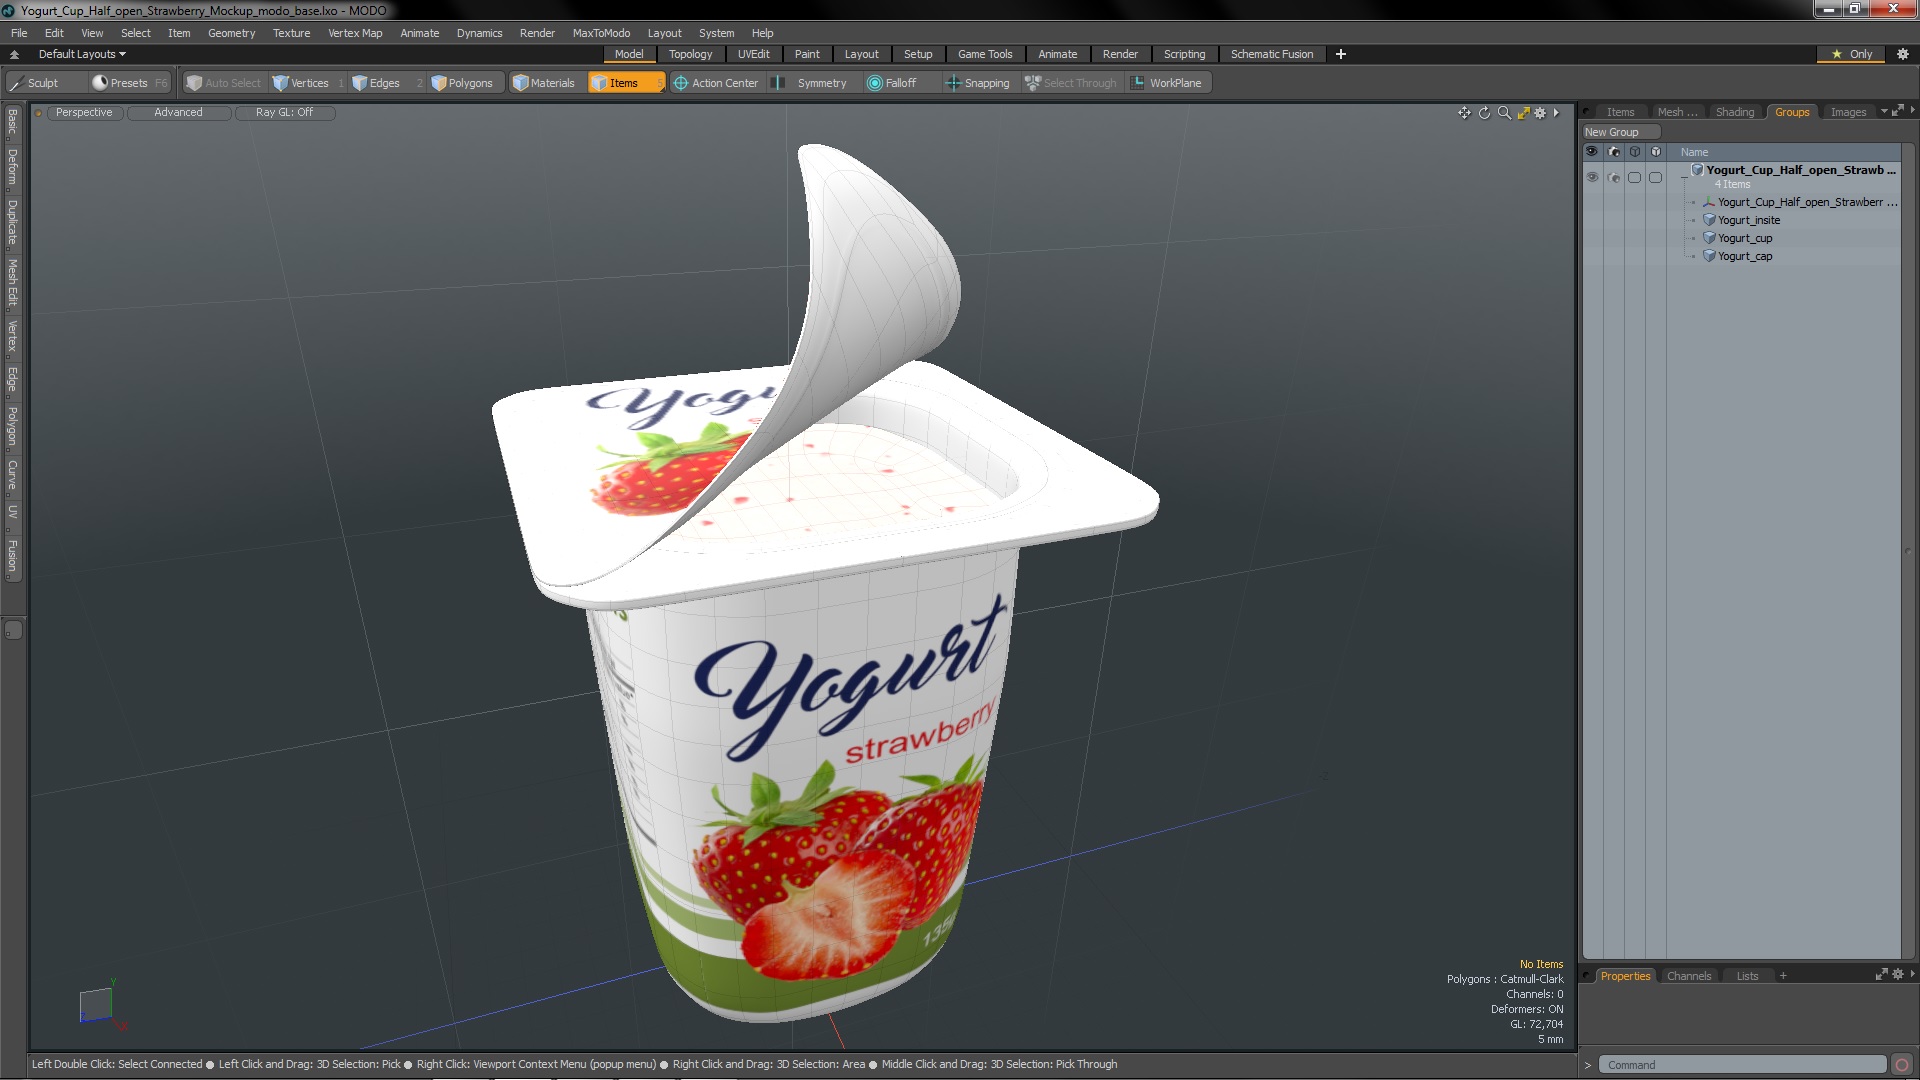Image resolution: width=1920 pixels, height=1080 pixels.
Task: Click the viewport maximize arrows icon
Action: (x=1523, y=113)
